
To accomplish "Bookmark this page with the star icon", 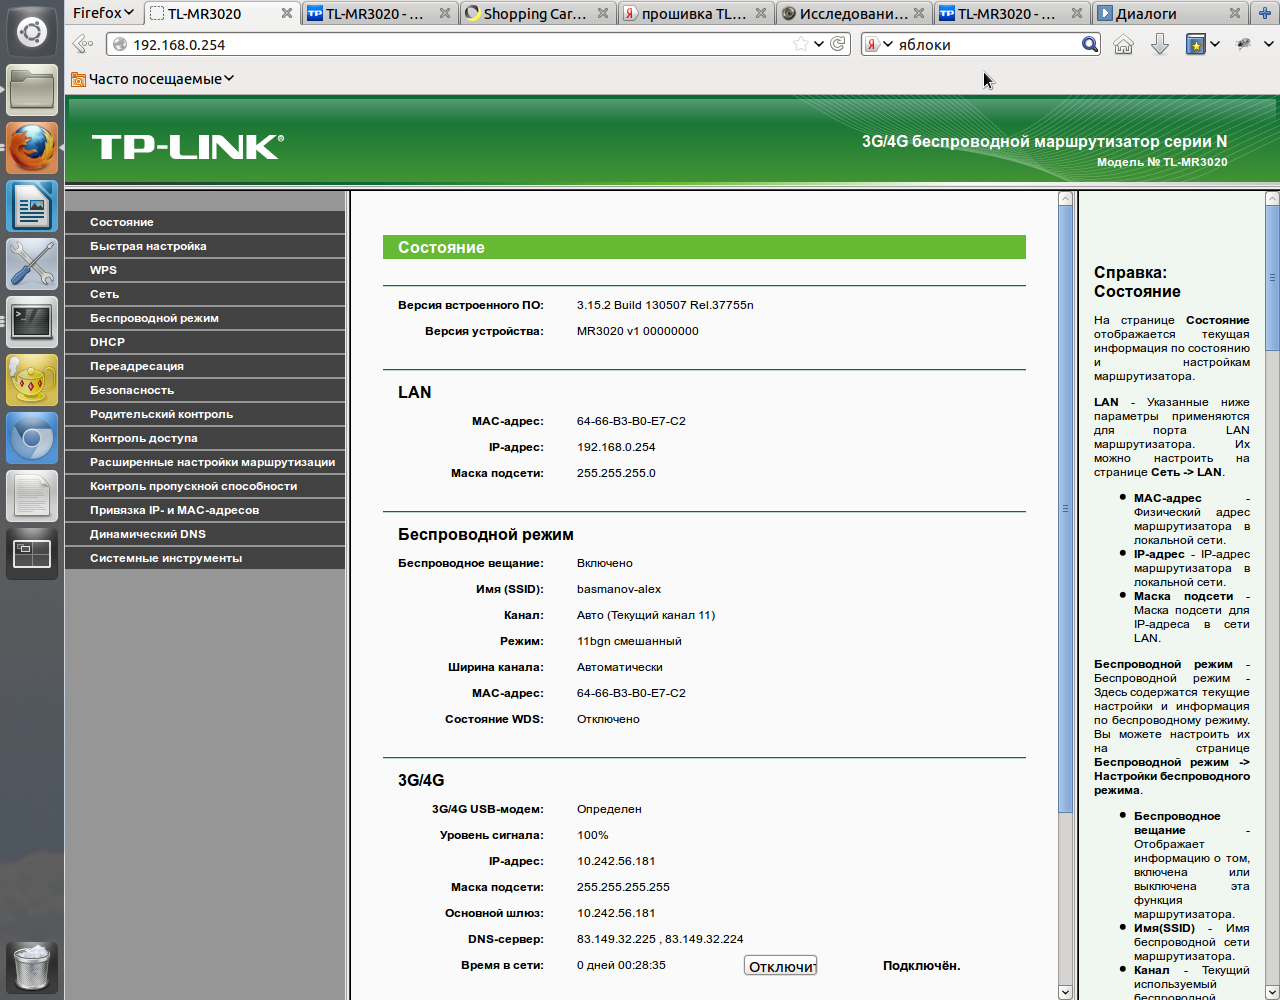I will (x=801, y=44).
